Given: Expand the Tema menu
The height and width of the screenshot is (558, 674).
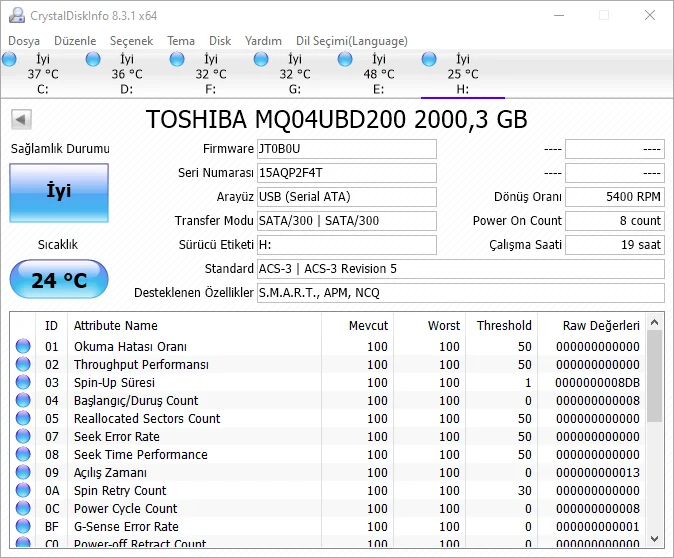Looking at the screenshot, I should 181,41.
